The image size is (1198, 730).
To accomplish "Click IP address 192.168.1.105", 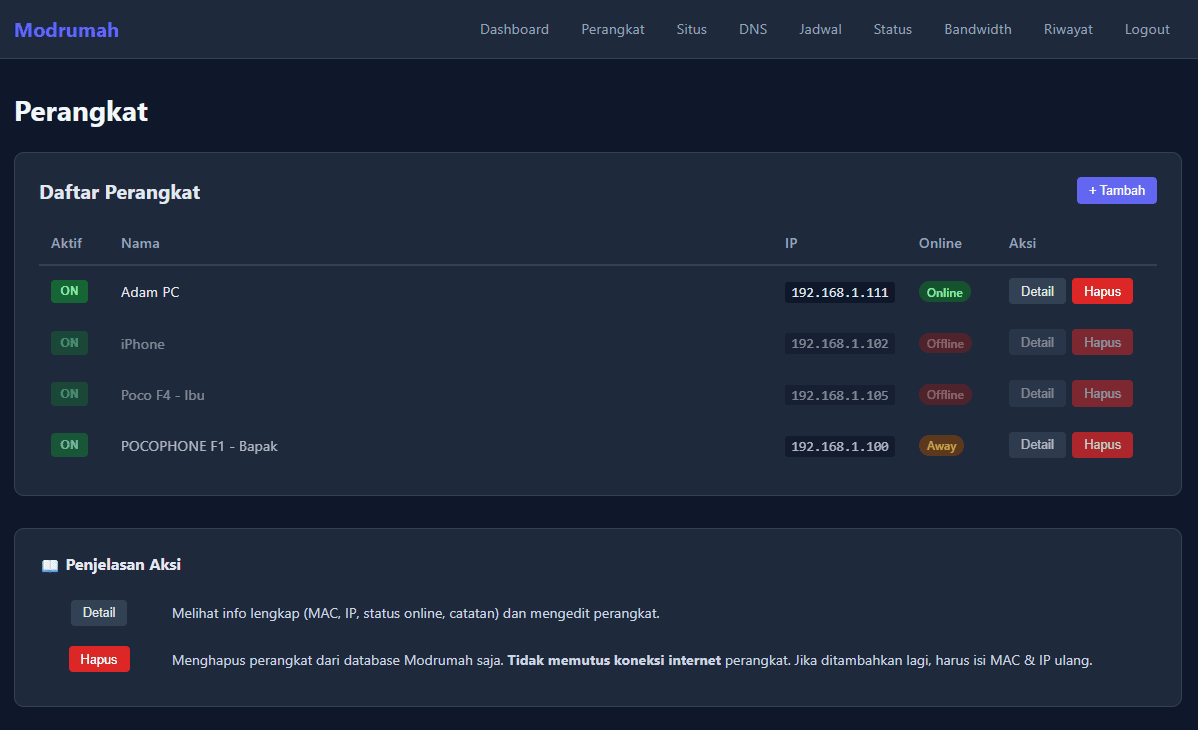I will click(840, 395).
